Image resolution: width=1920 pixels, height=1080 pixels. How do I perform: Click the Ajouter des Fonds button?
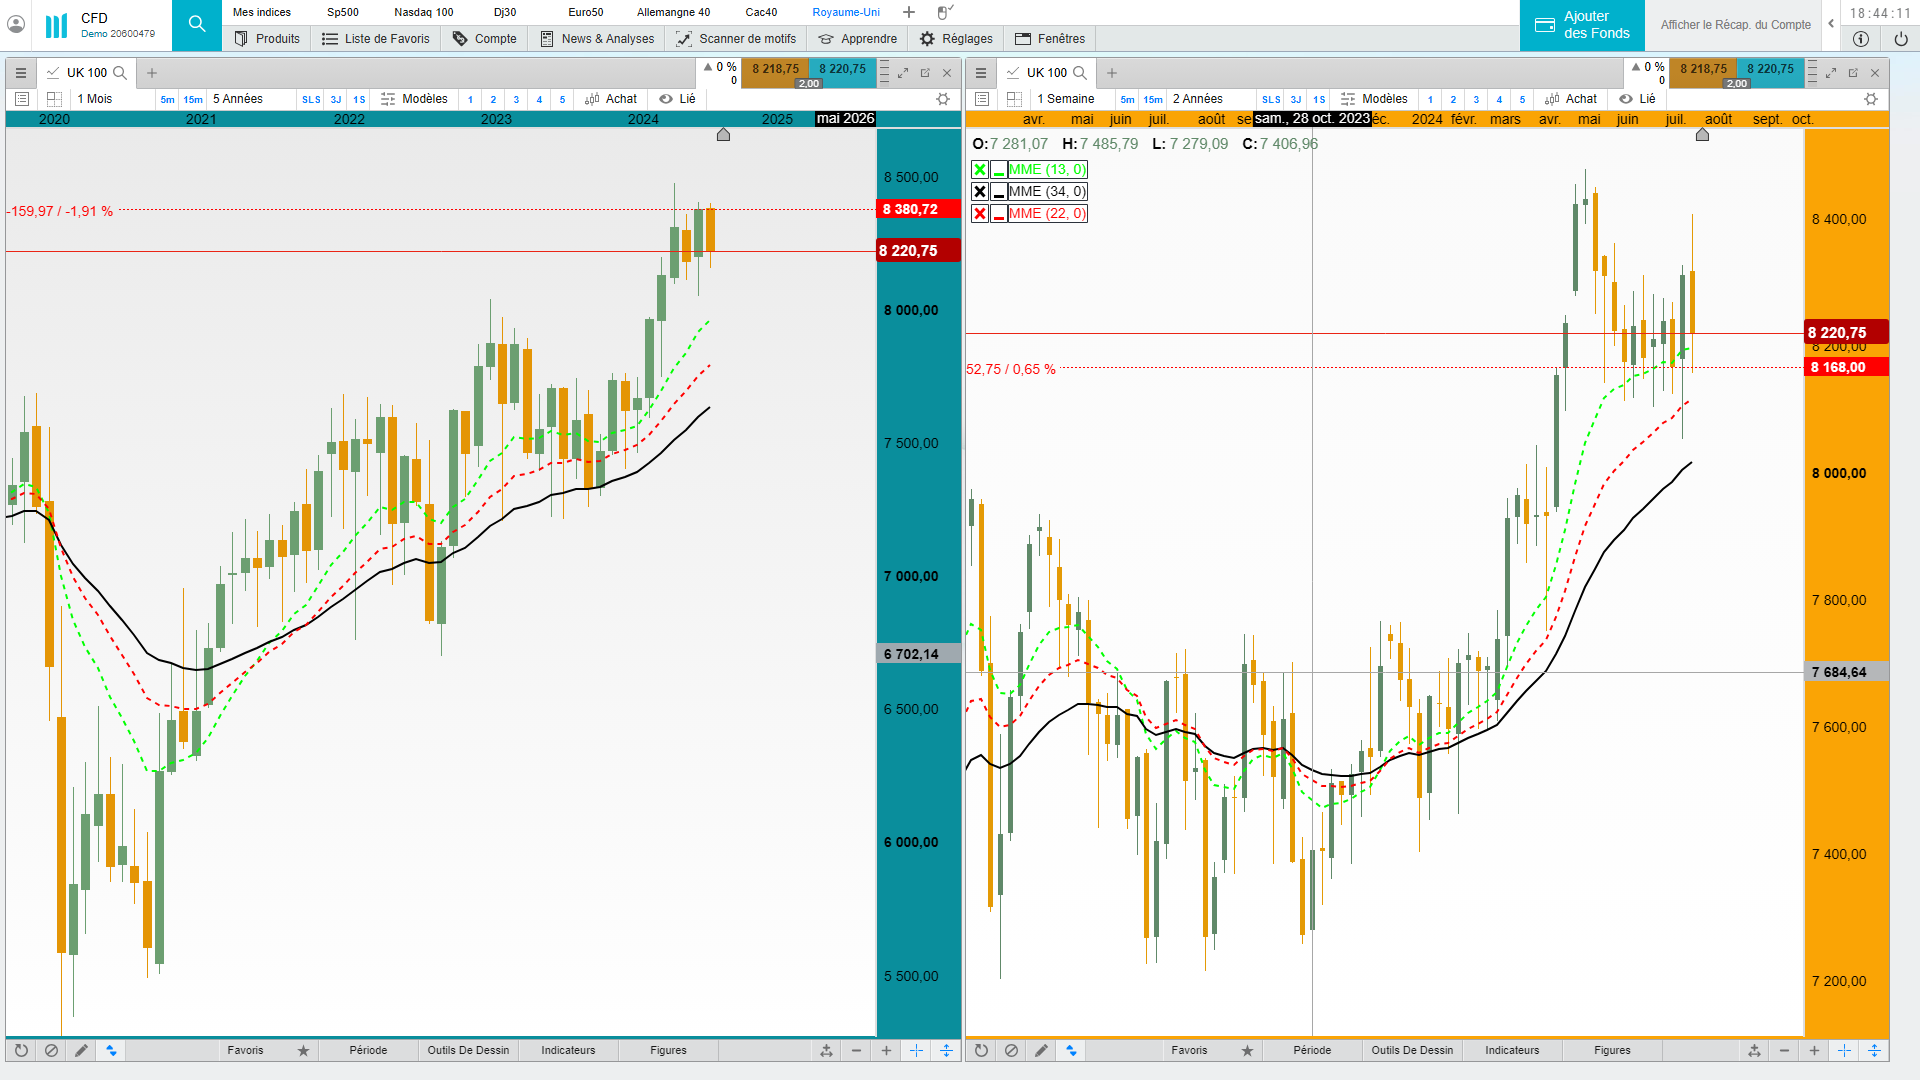point(1582,25)
